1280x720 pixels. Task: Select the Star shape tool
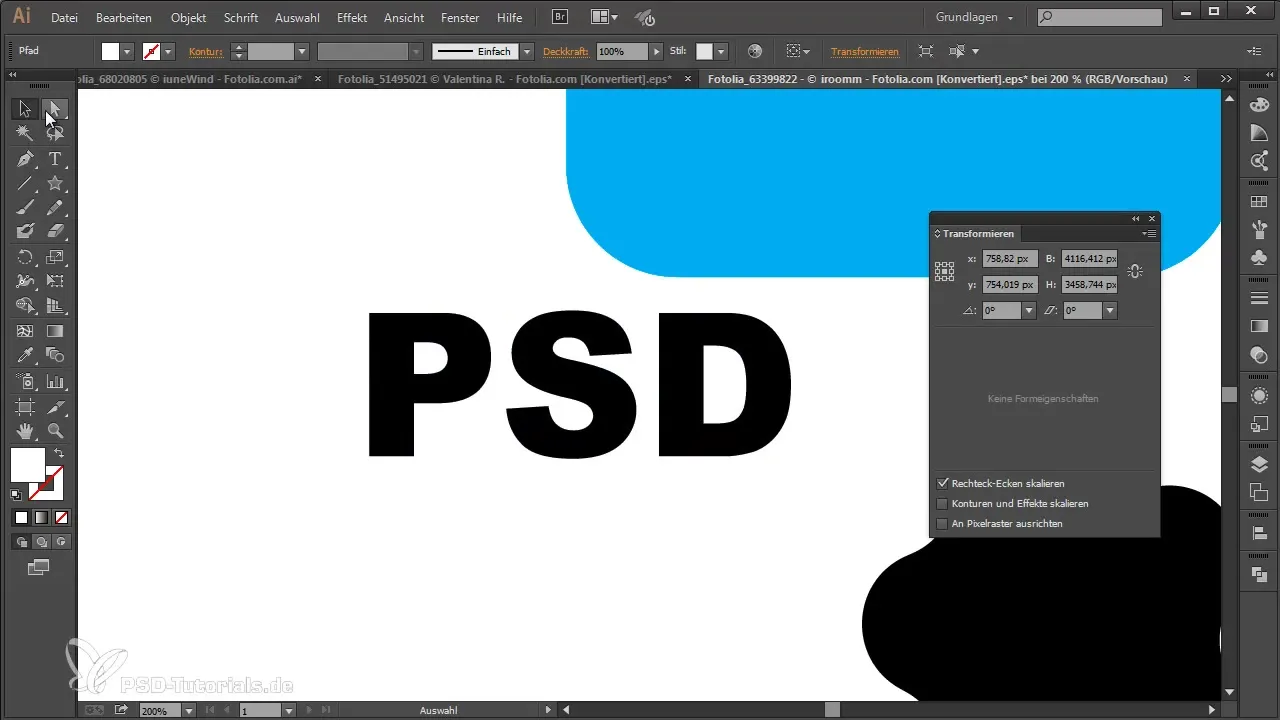[x=56, y=183]
